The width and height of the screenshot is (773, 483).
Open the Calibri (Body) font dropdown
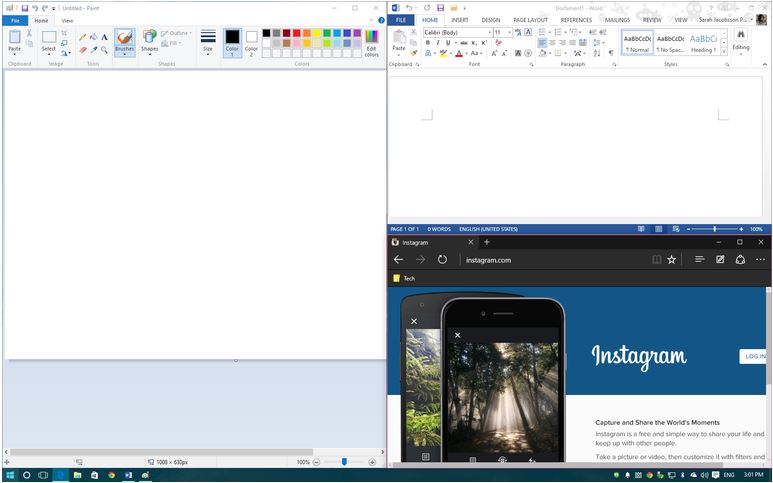point(458,33)
